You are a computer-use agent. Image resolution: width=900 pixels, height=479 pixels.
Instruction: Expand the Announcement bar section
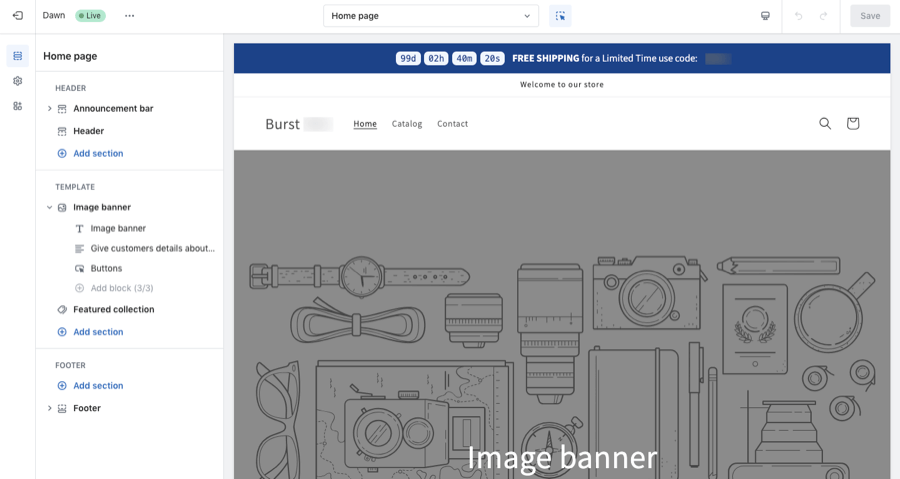point(50,109)
